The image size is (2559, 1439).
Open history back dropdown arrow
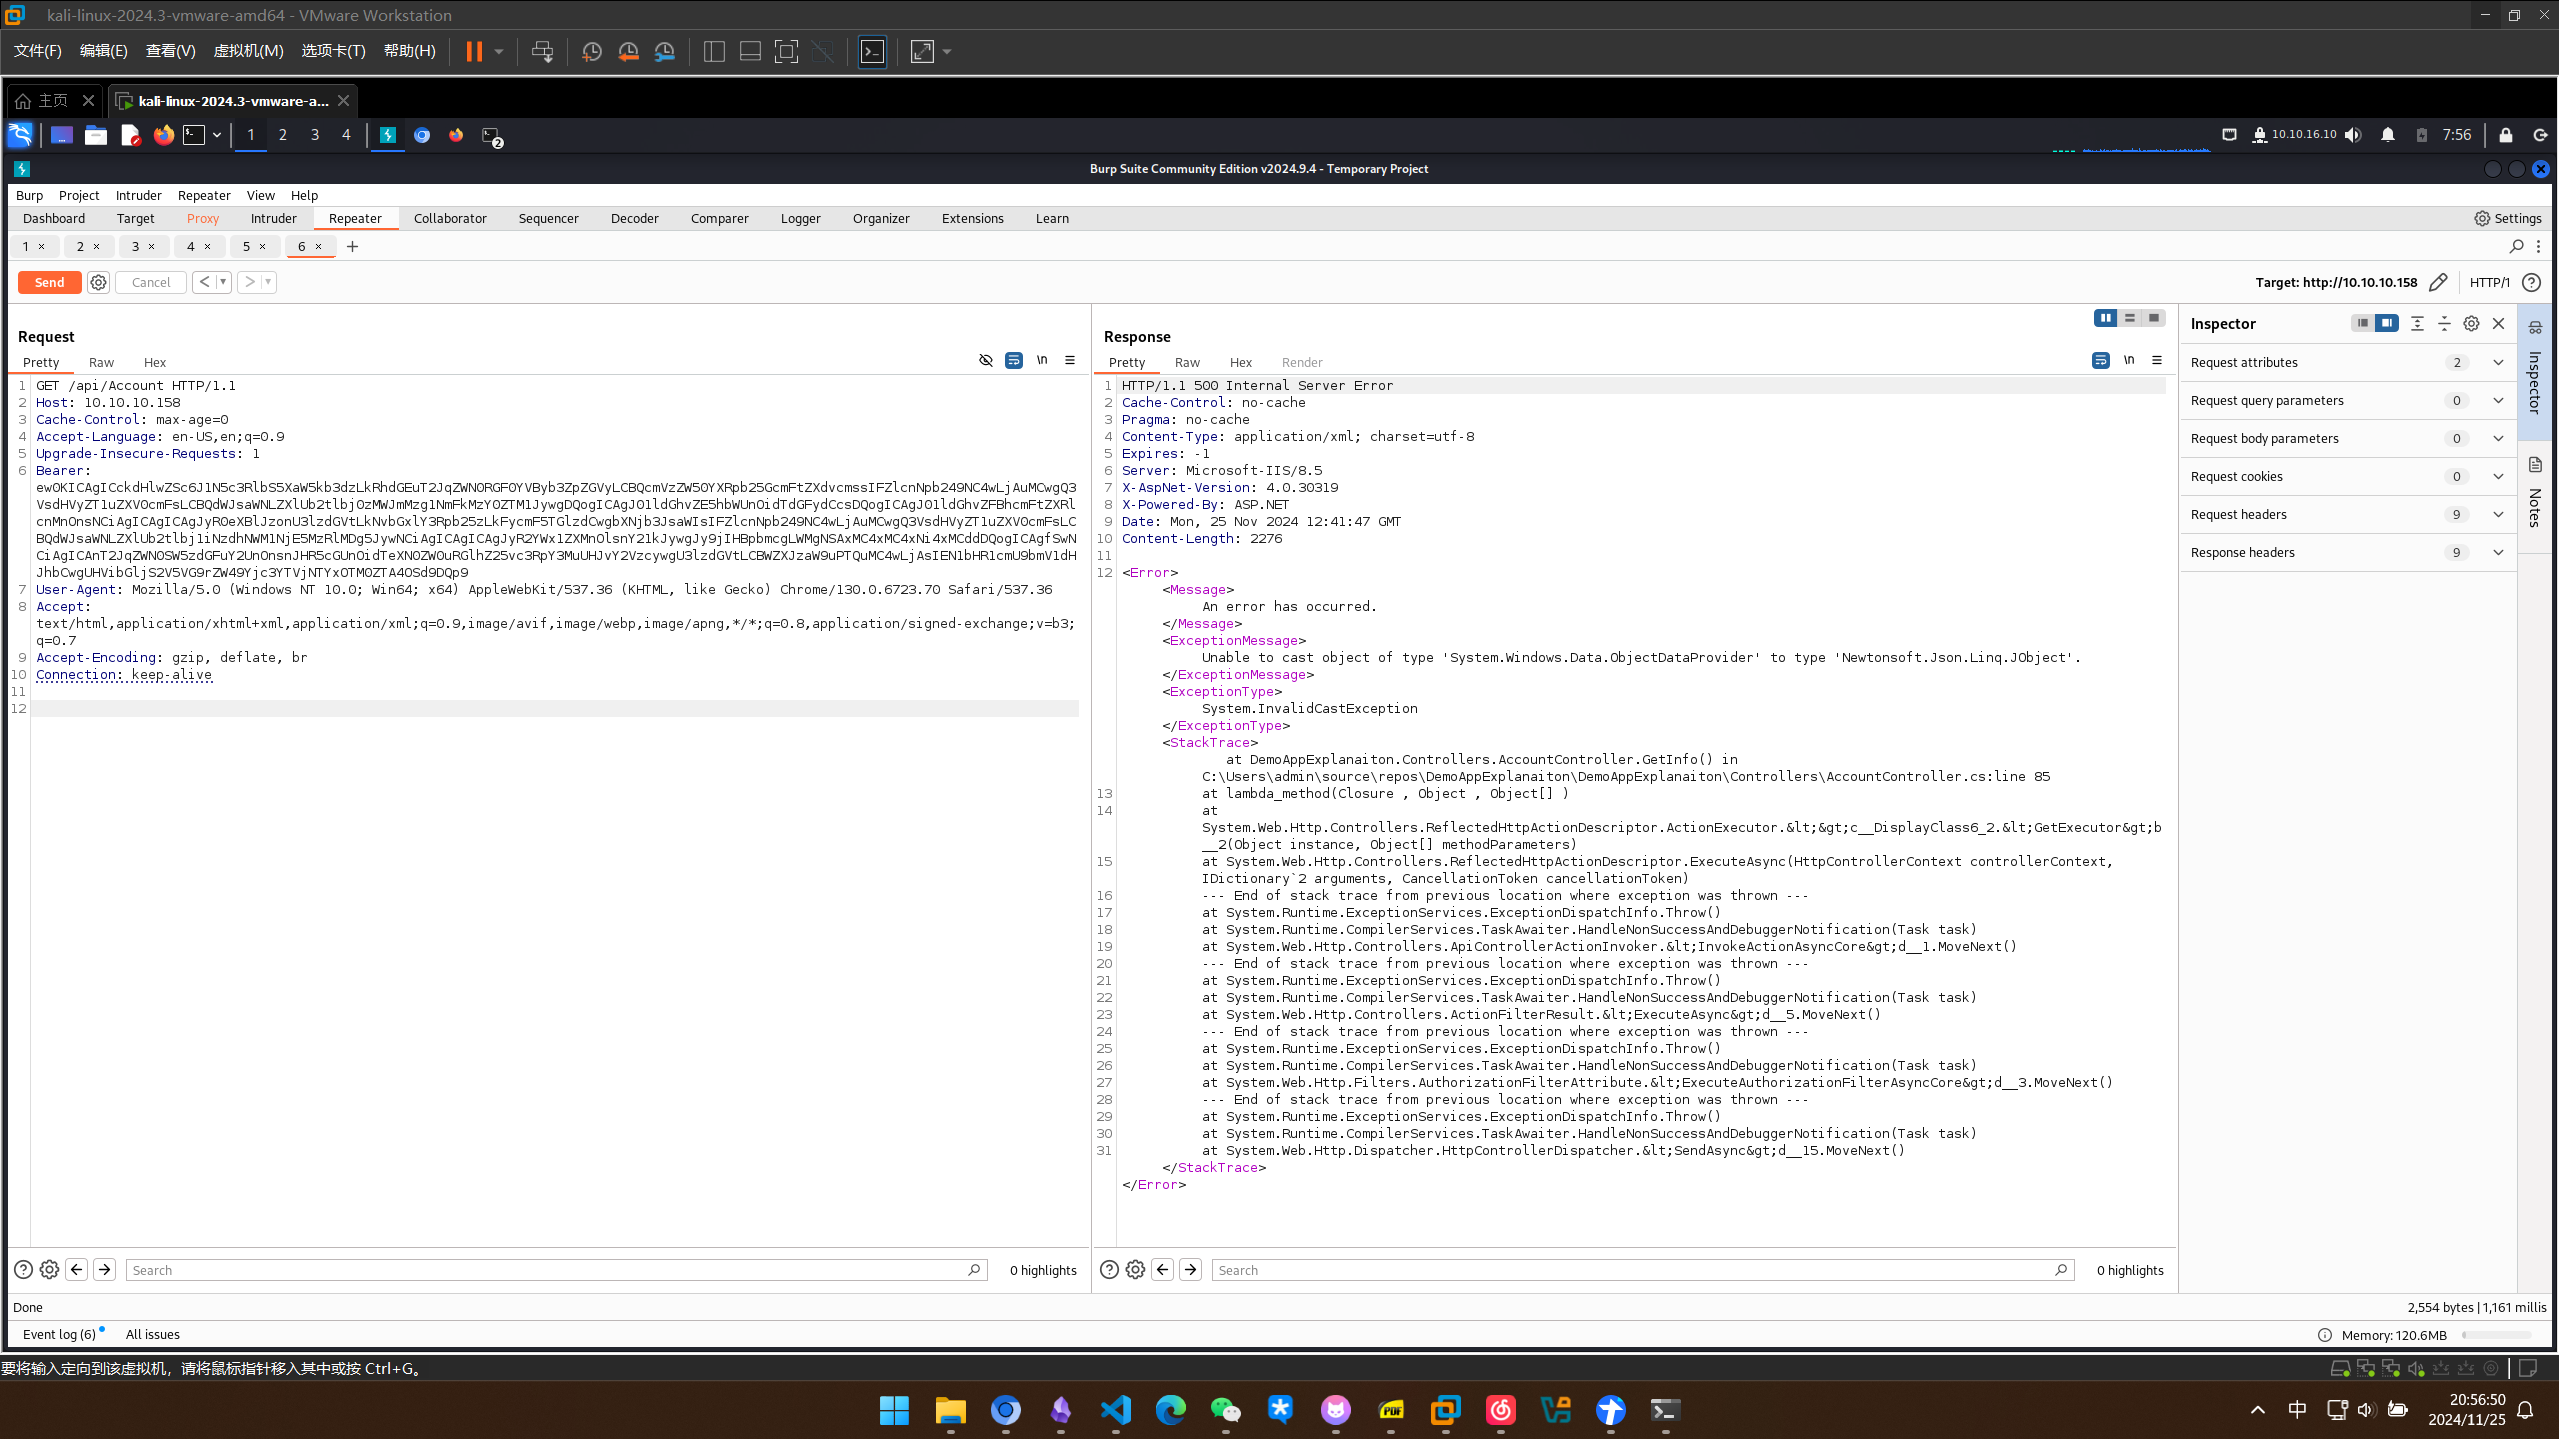(x=223, y=282)
